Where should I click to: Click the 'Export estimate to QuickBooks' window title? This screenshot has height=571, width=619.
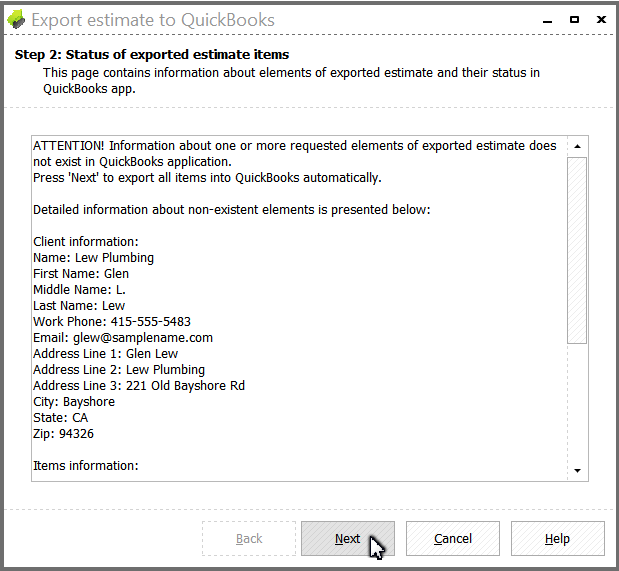point(153,20)
